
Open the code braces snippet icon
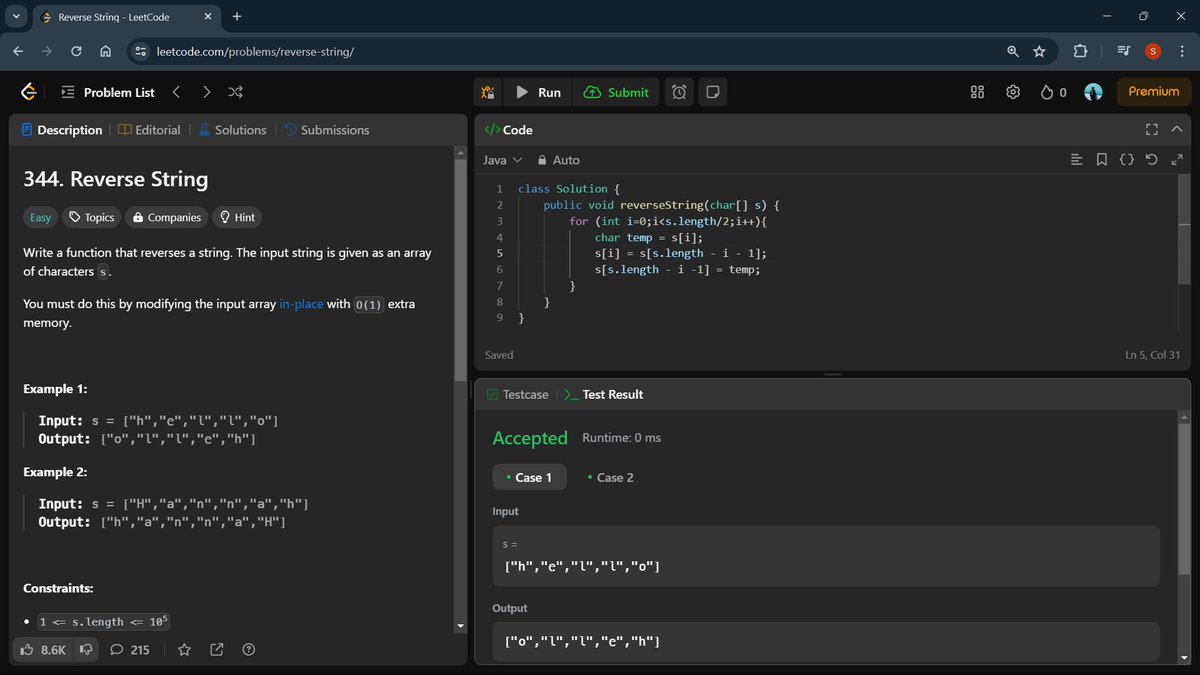click(x=1126, y=160)
